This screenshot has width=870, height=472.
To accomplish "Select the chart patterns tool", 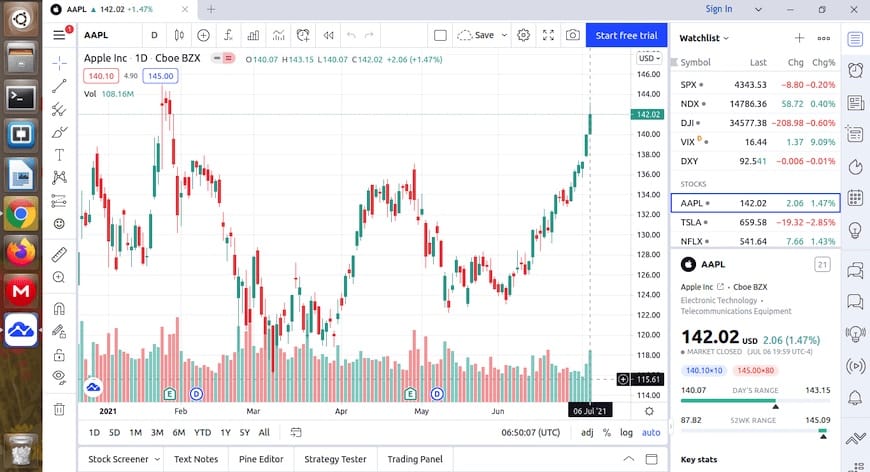I will (x=59, y=177).
